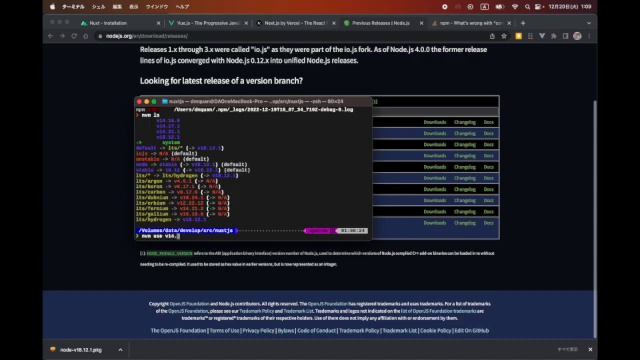Screen dimensions: 640x360
Task: Open Changelog link in first table row
Action: click(465, 122)
